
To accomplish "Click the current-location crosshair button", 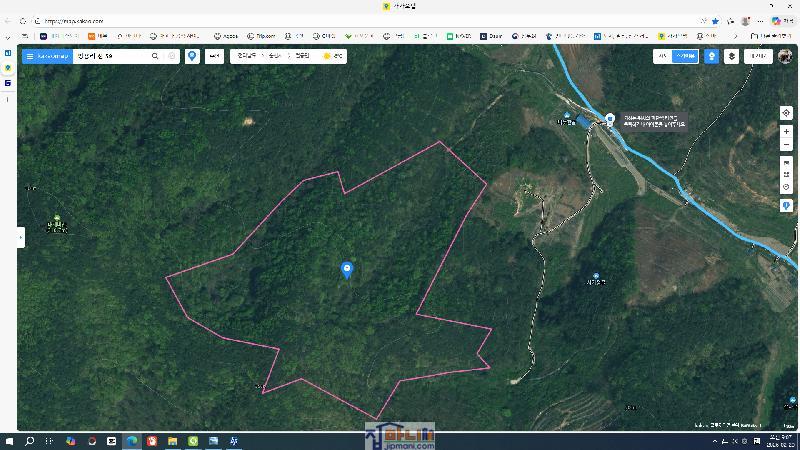I will [x=786, y=113].
